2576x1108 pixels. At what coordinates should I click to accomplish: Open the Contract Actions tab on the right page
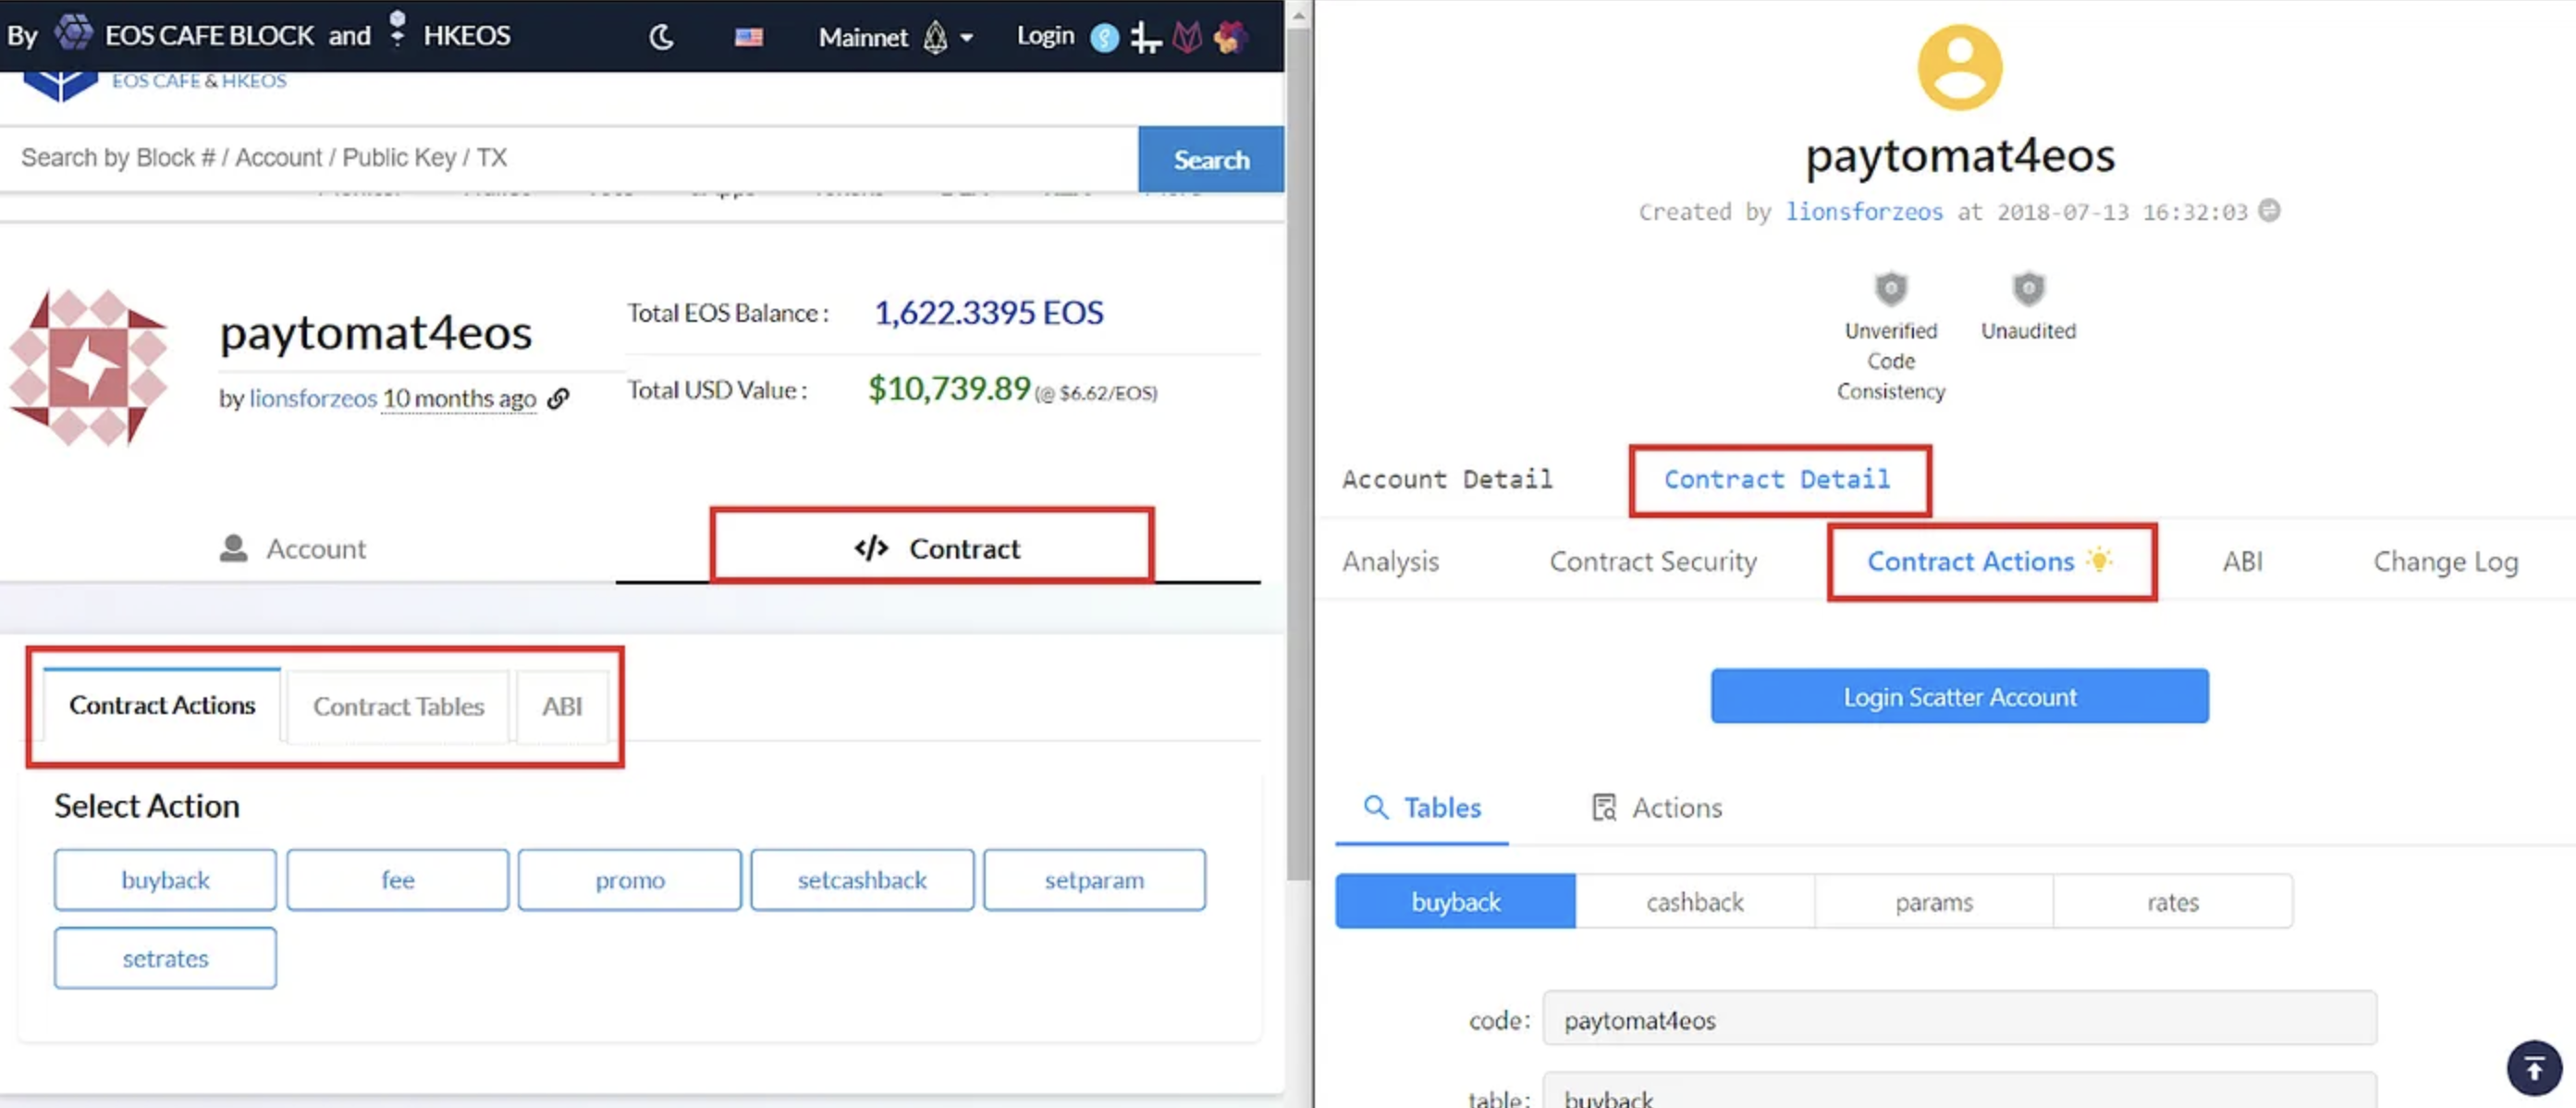coord(1988,561)
